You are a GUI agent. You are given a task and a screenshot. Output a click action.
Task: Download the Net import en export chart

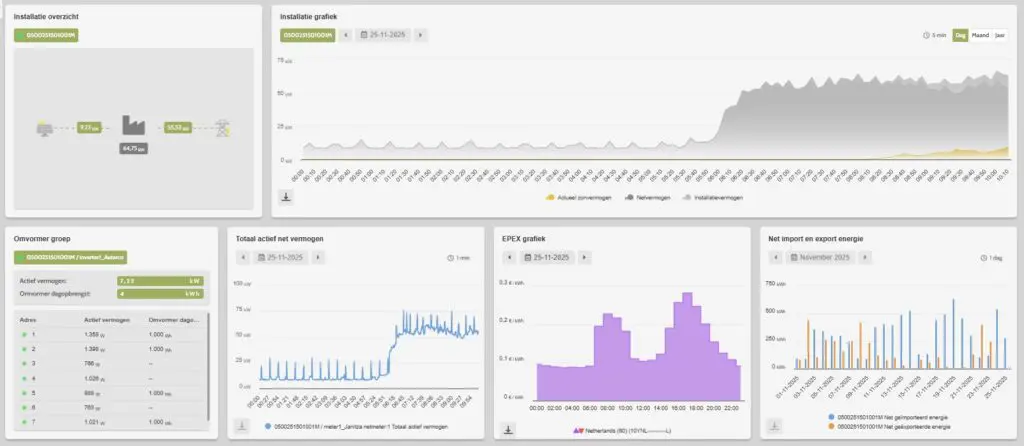[774, 426]
